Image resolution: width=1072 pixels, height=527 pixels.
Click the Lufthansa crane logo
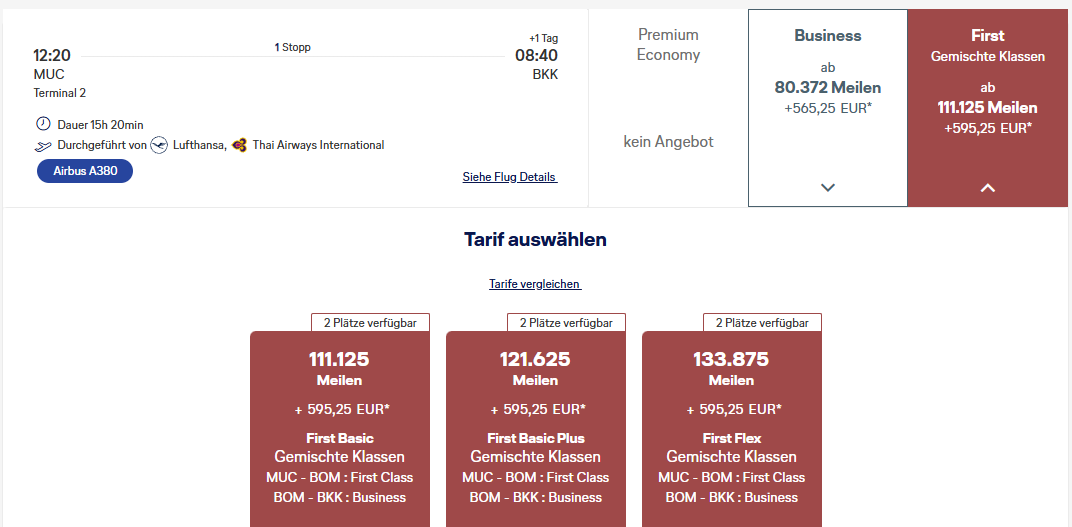(160, 145)
